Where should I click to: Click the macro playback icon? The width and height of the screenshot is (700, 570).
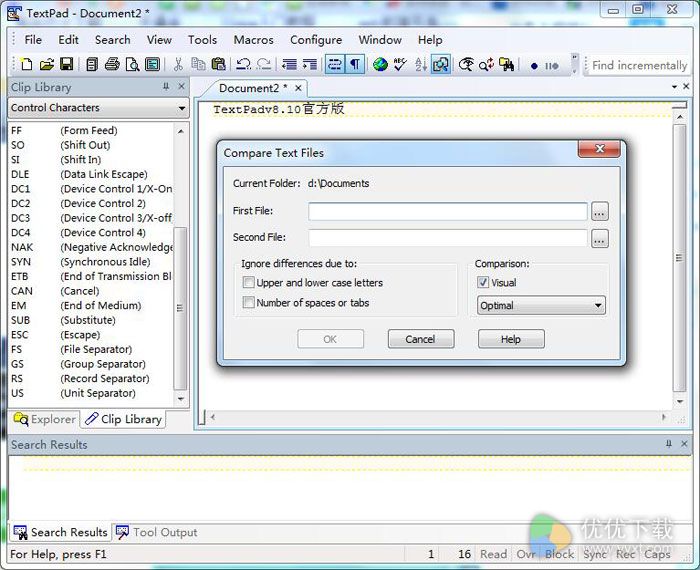click(x=552, y=66)
